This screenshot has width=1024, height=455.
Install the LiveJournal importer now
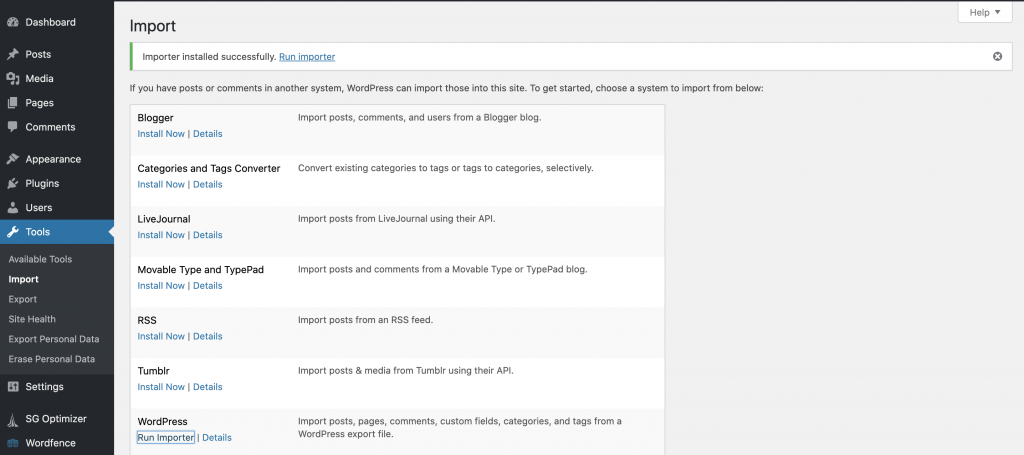pyautogui.click(x=161, y=235)
